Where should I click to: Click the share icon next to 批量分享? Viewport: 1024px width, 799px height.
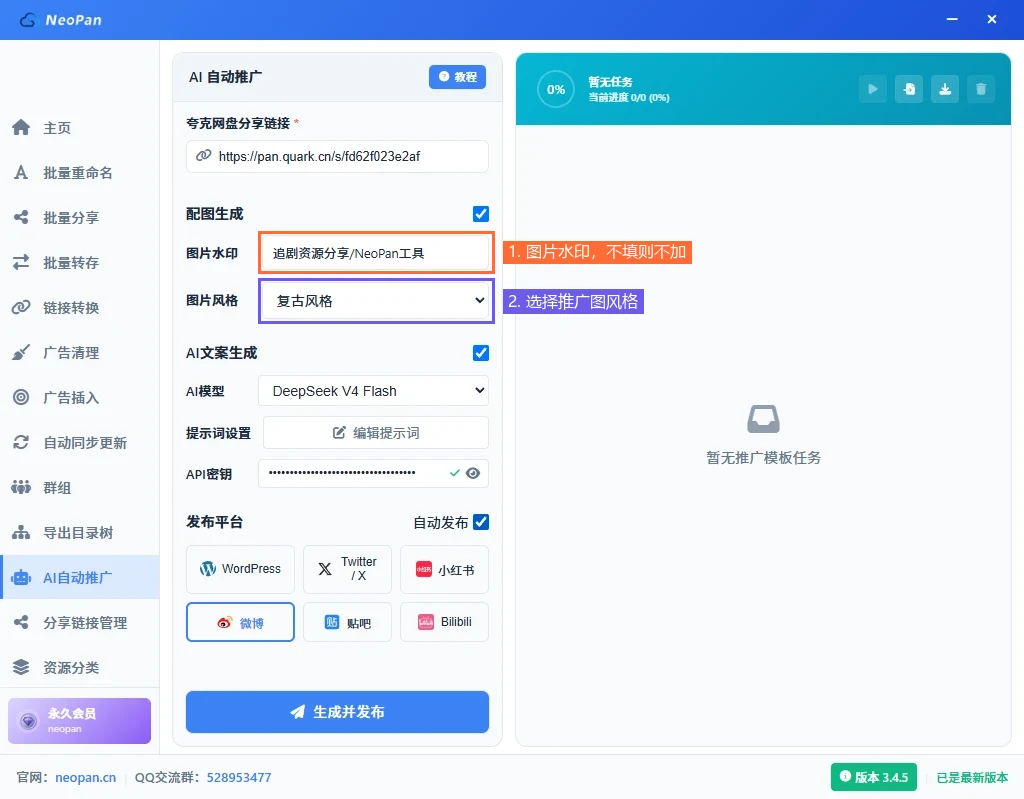(21, 218)
